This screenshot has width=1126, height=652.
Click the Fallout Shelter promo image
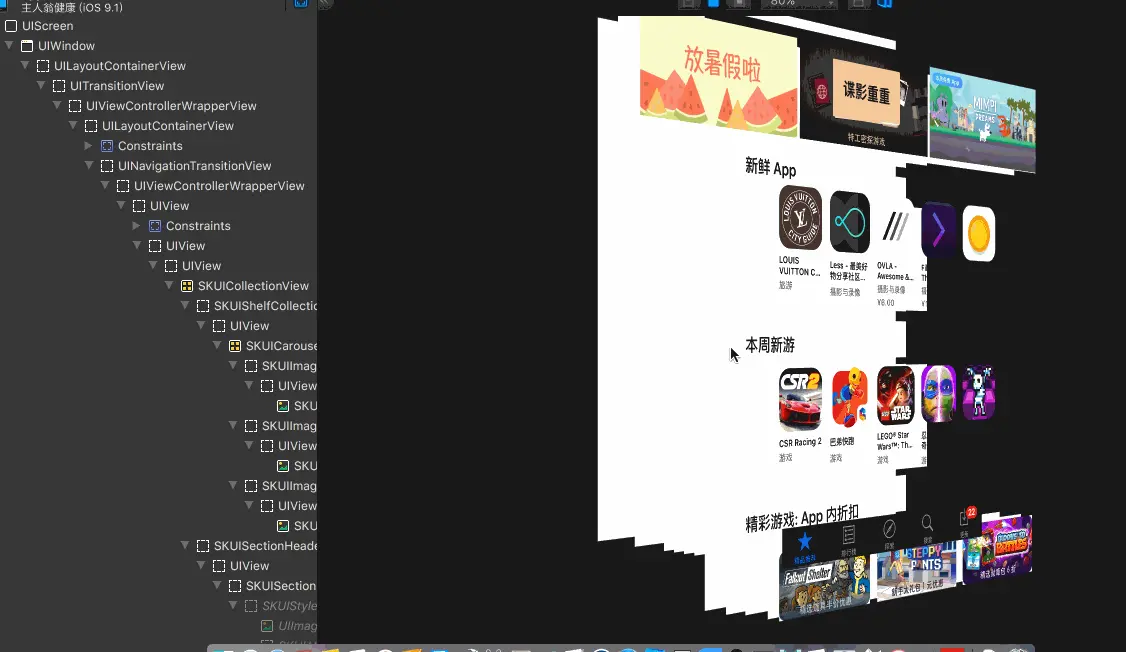pos(824,585)
